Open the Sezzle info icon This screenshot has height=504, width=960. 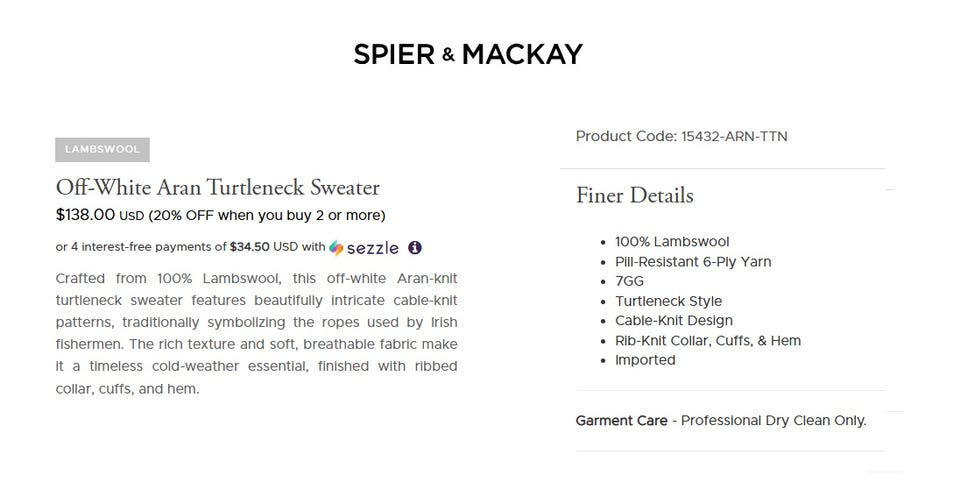click(415, 247)
